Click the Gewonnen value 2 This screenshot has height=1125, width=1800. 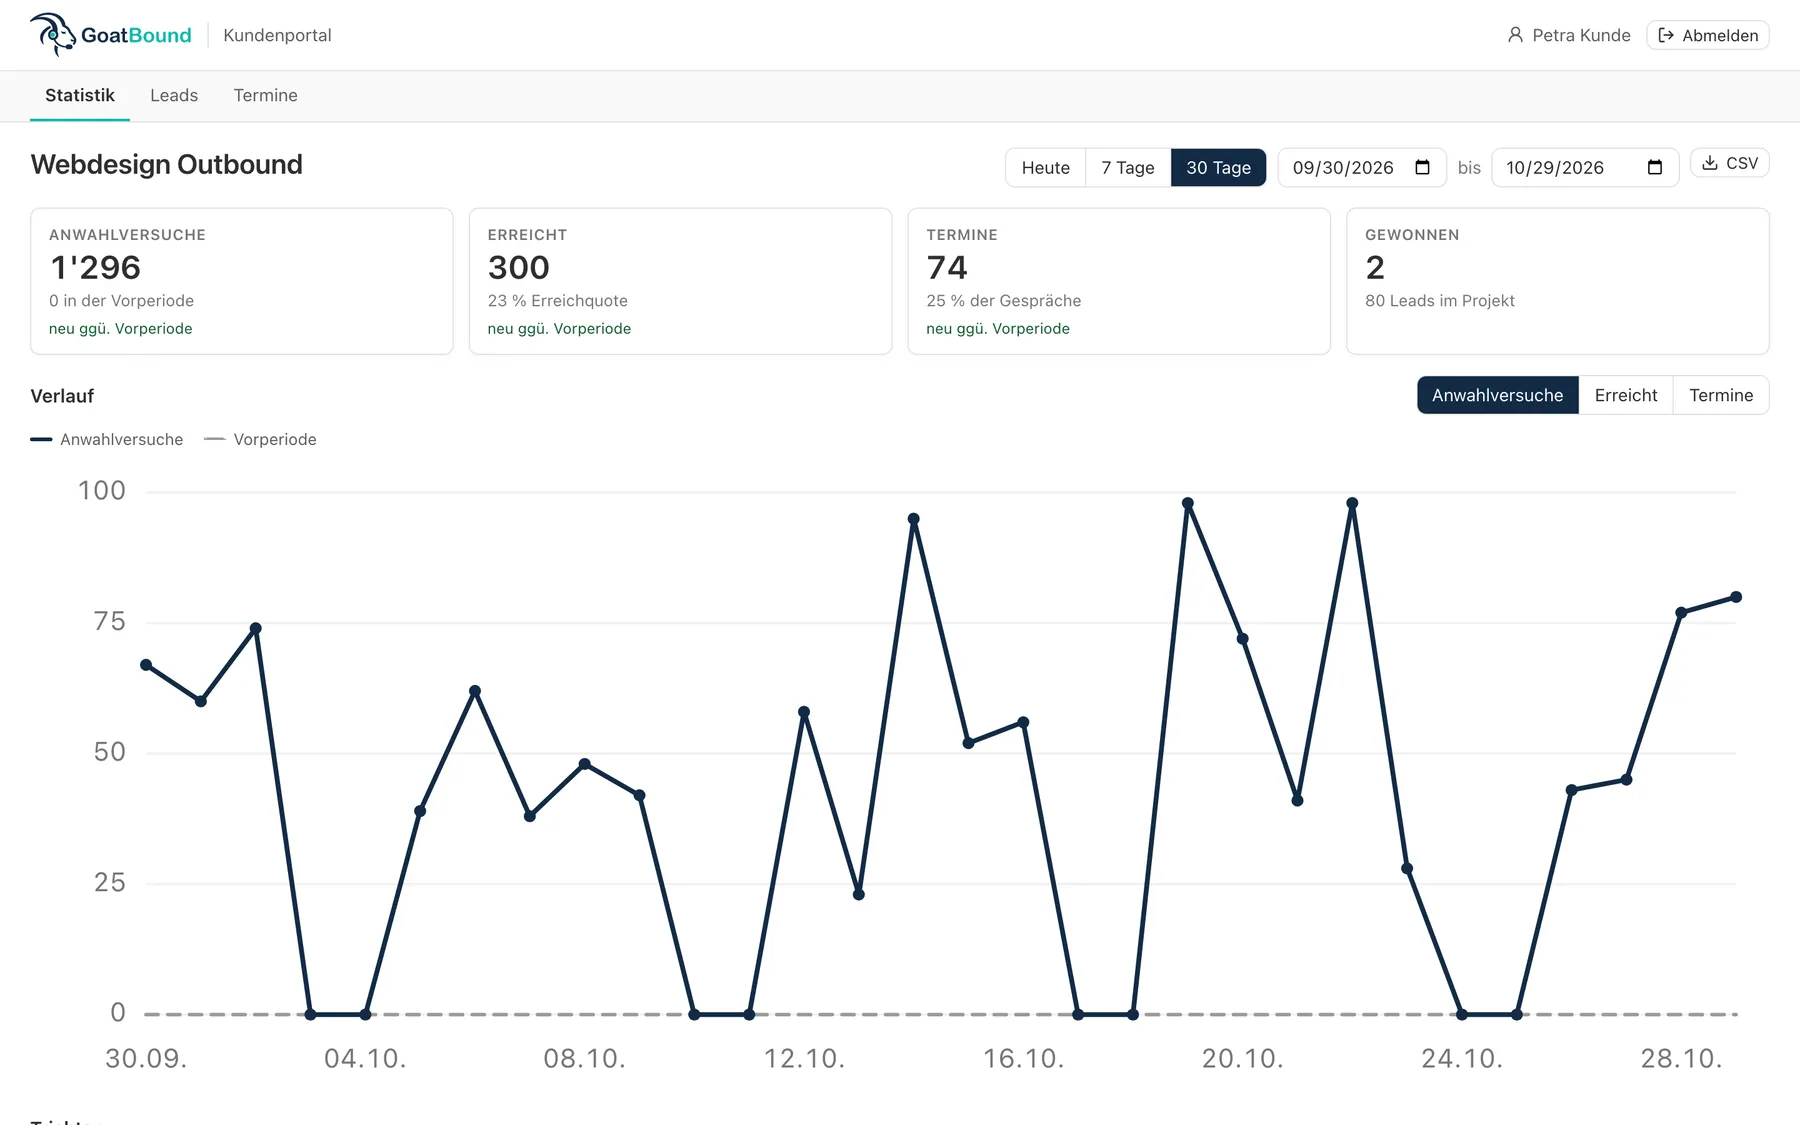1375,267
